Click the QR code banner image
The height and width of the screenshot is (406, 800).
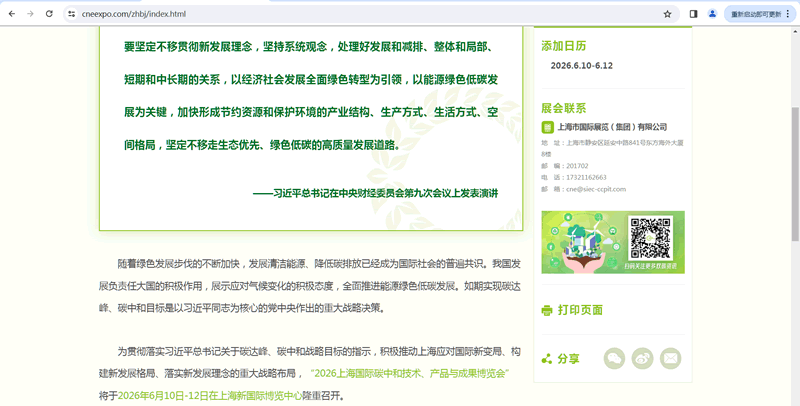pyautogui.click(x=612, y=242)
